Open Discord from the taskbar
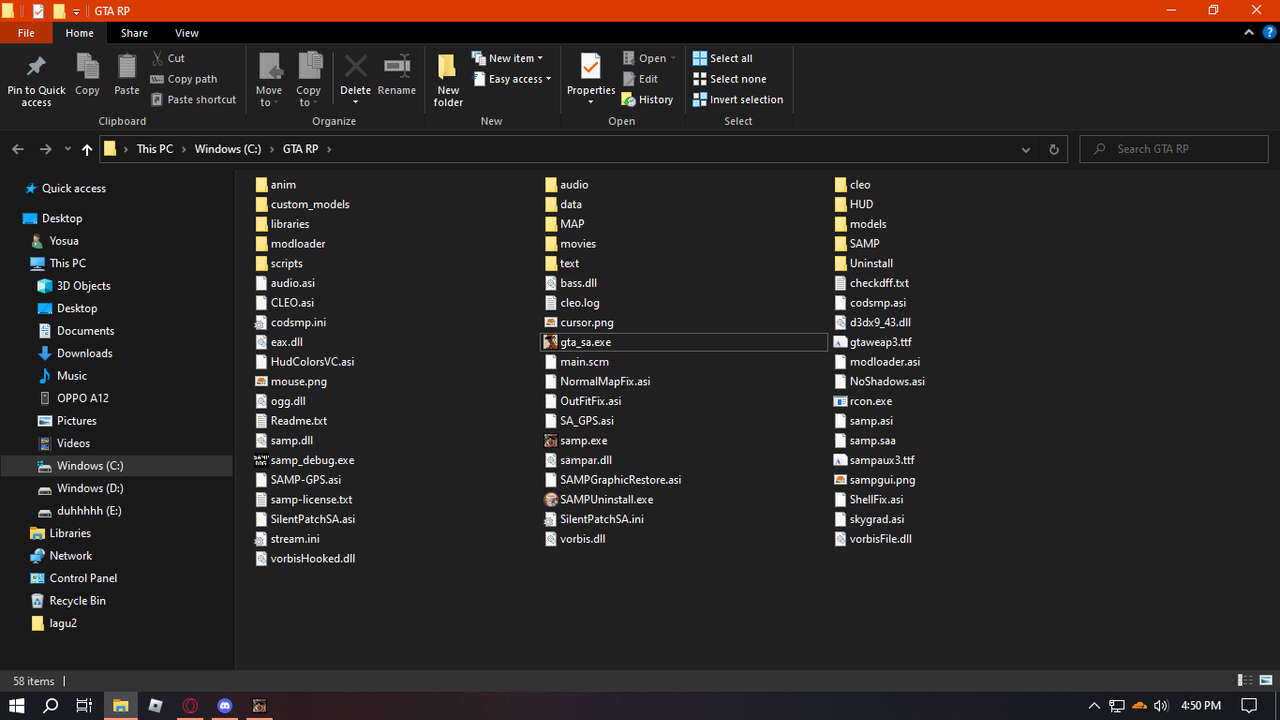 [x=225, y=705]
